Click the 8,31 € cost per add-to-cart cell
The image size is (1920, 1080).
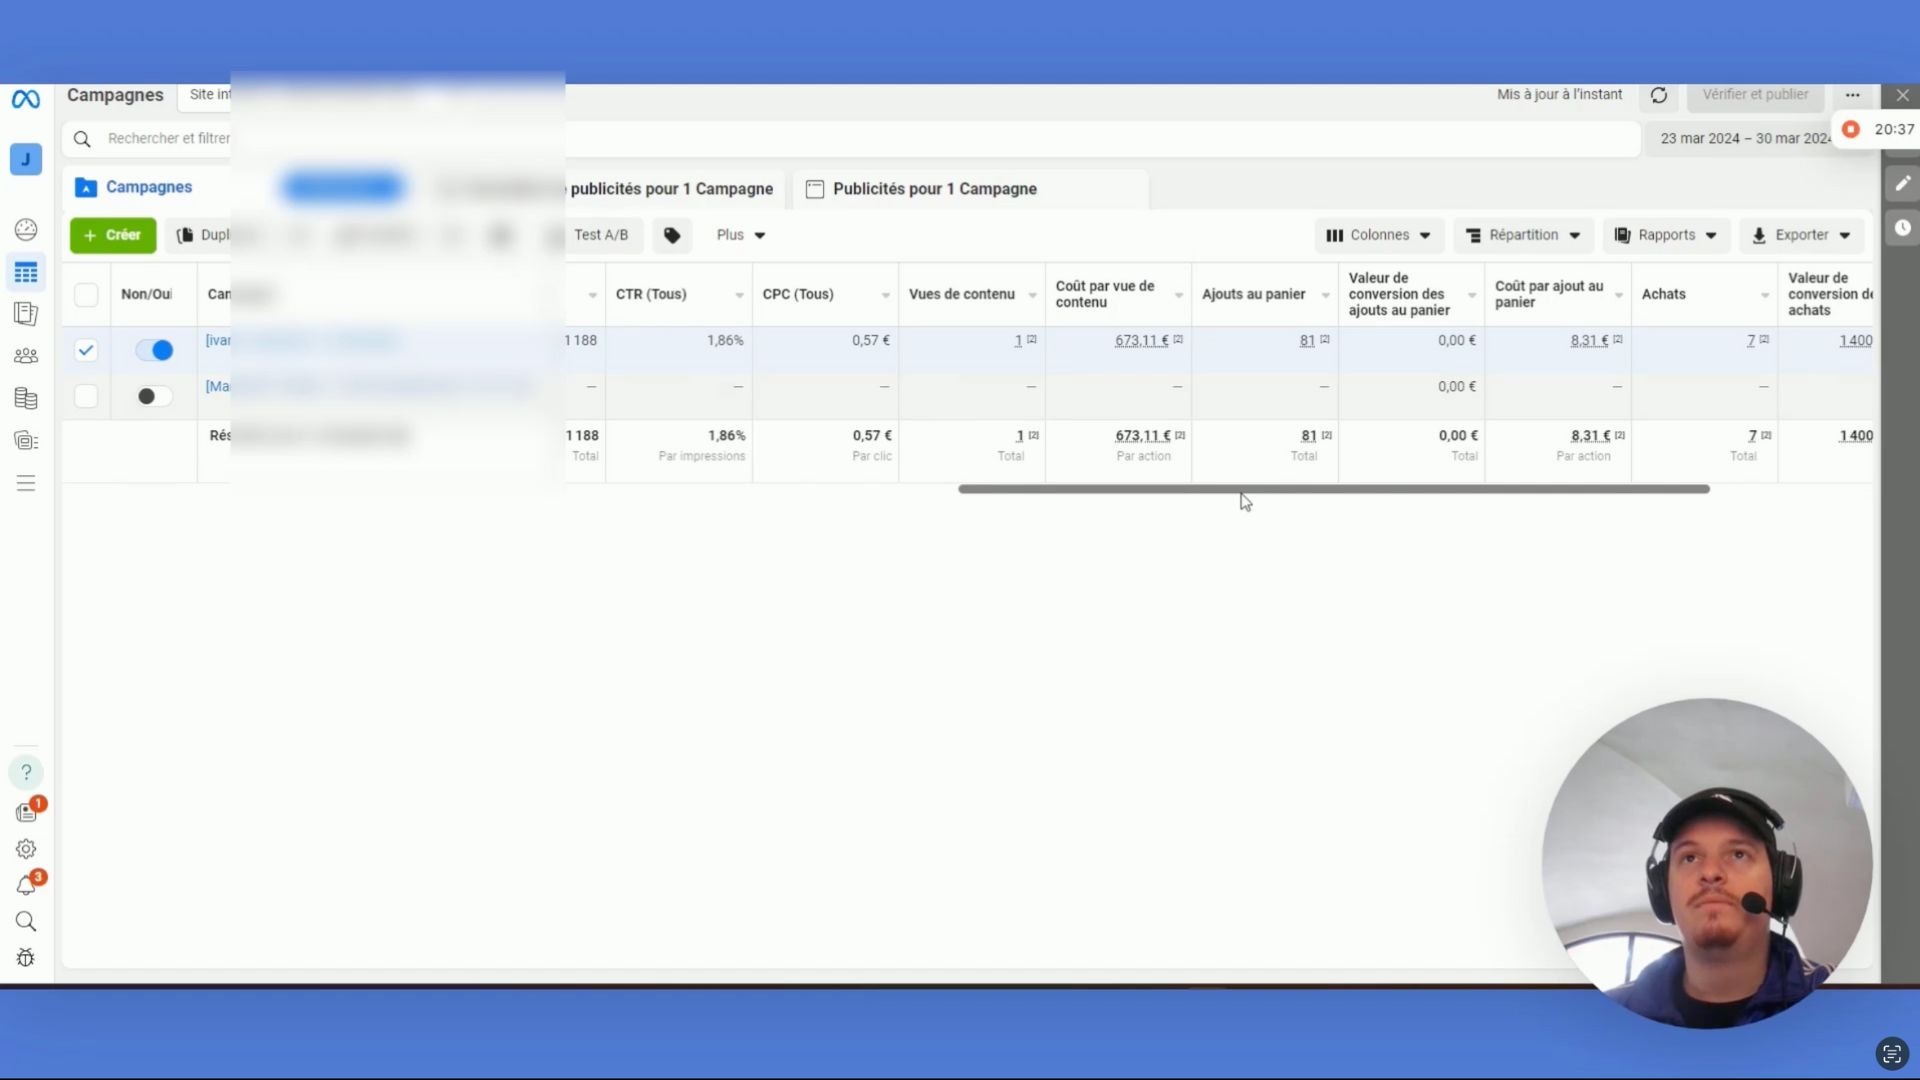click(x=1590, y=341)
